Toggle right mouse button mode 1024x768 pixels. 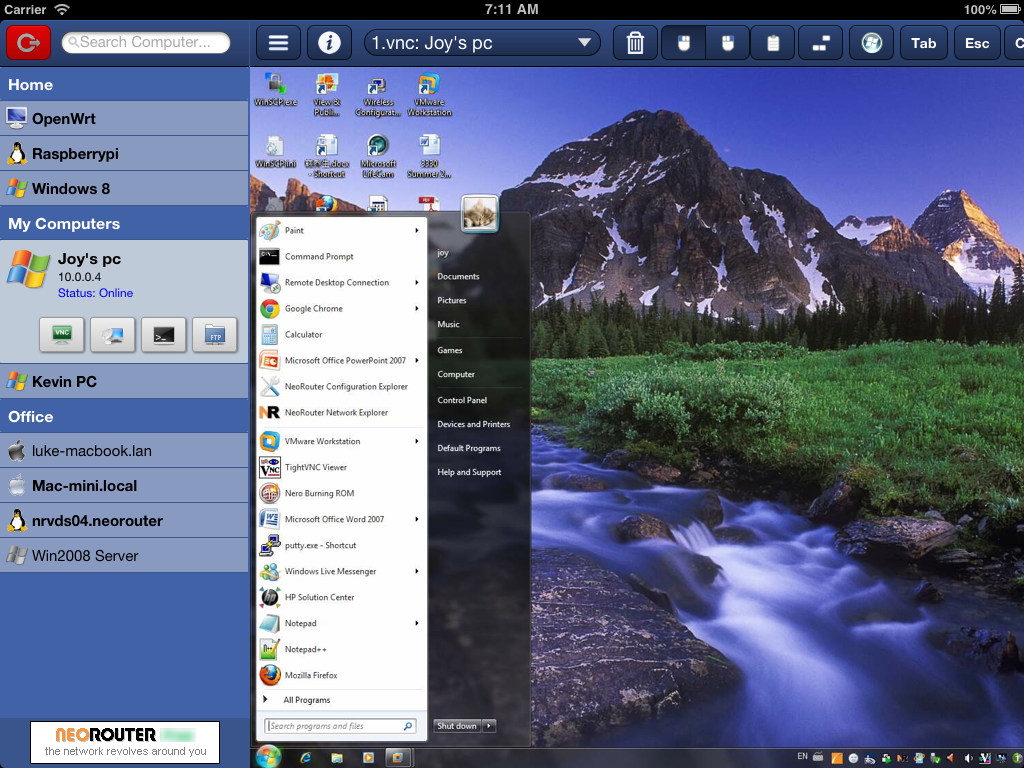pyautogui.click(x=728, y=43)
